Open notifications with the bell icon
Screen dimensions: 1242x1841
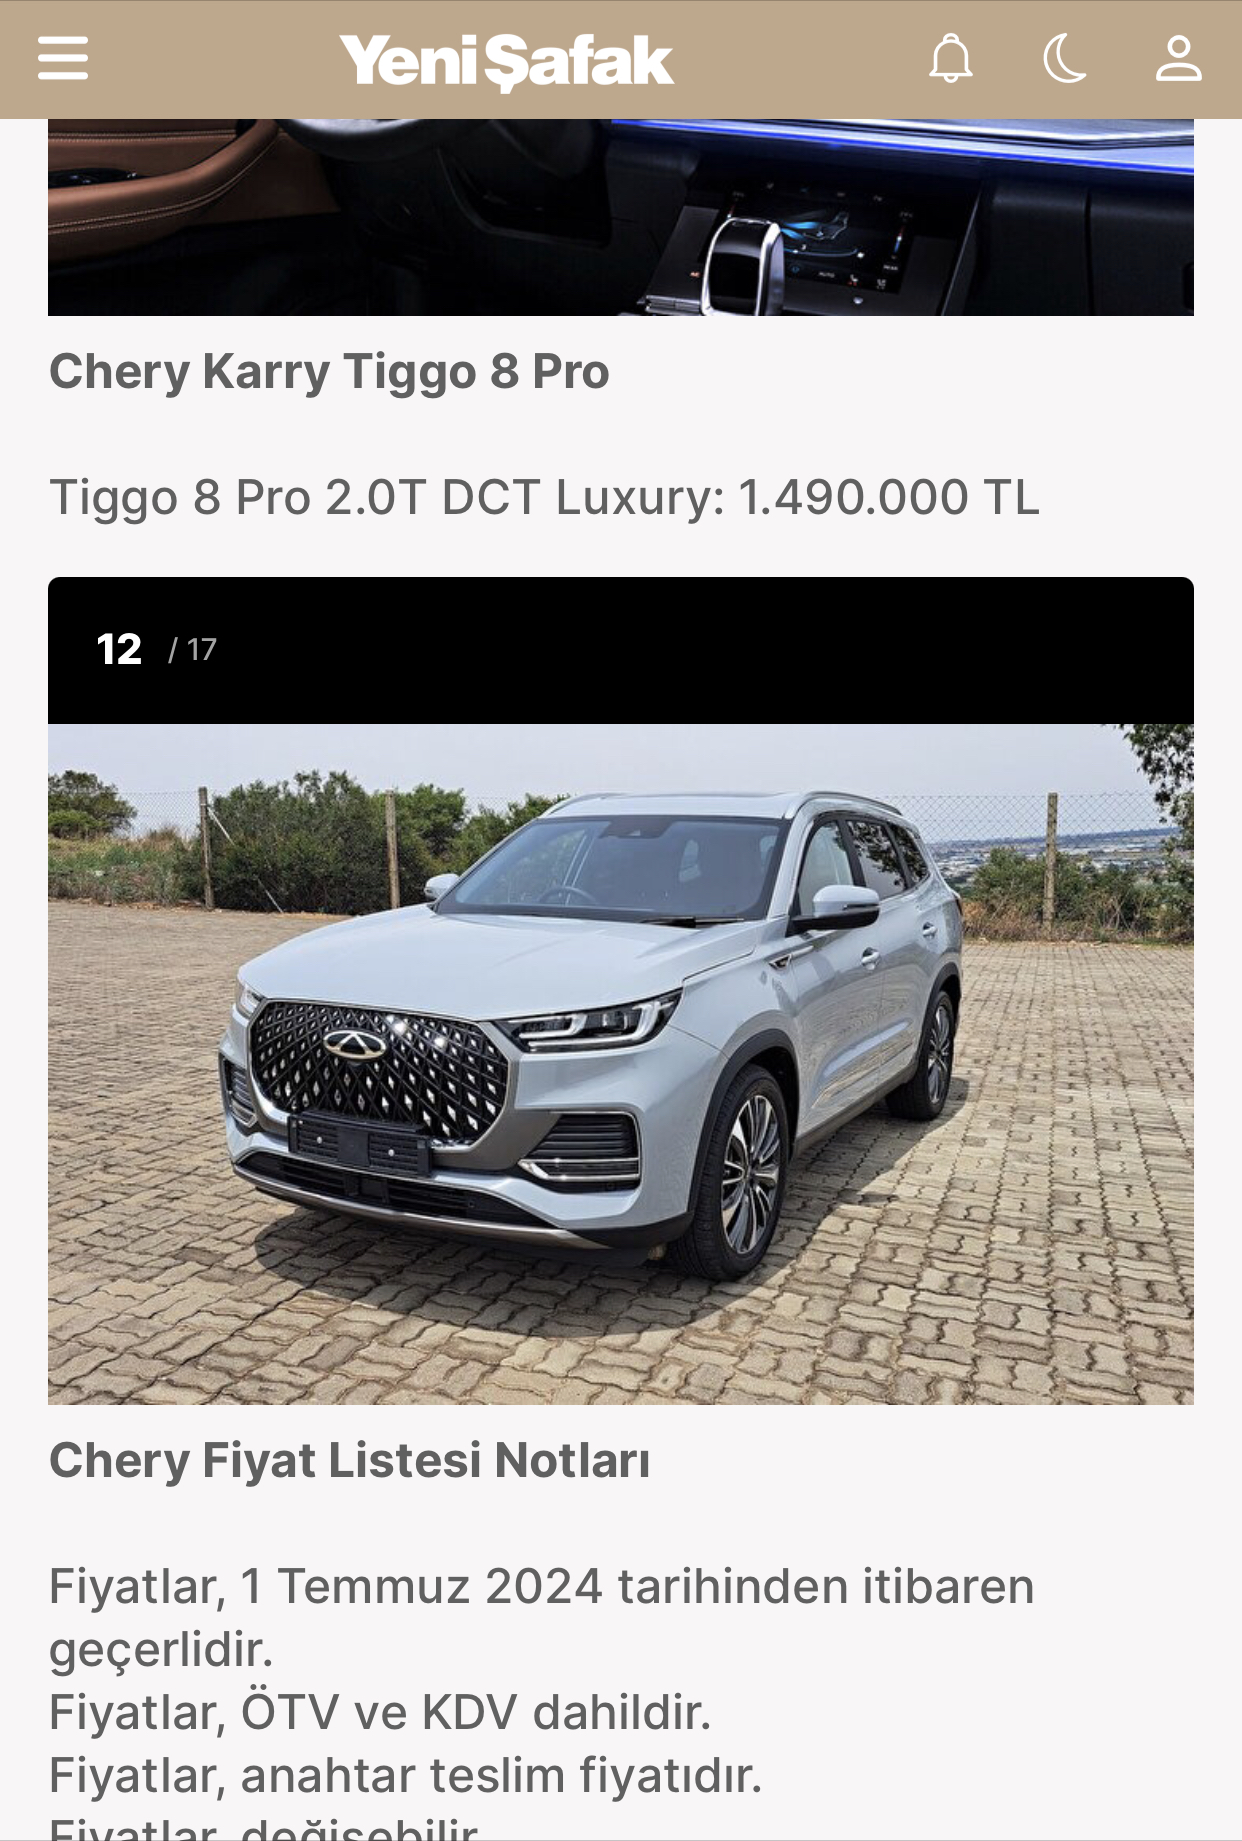(950, 58)
